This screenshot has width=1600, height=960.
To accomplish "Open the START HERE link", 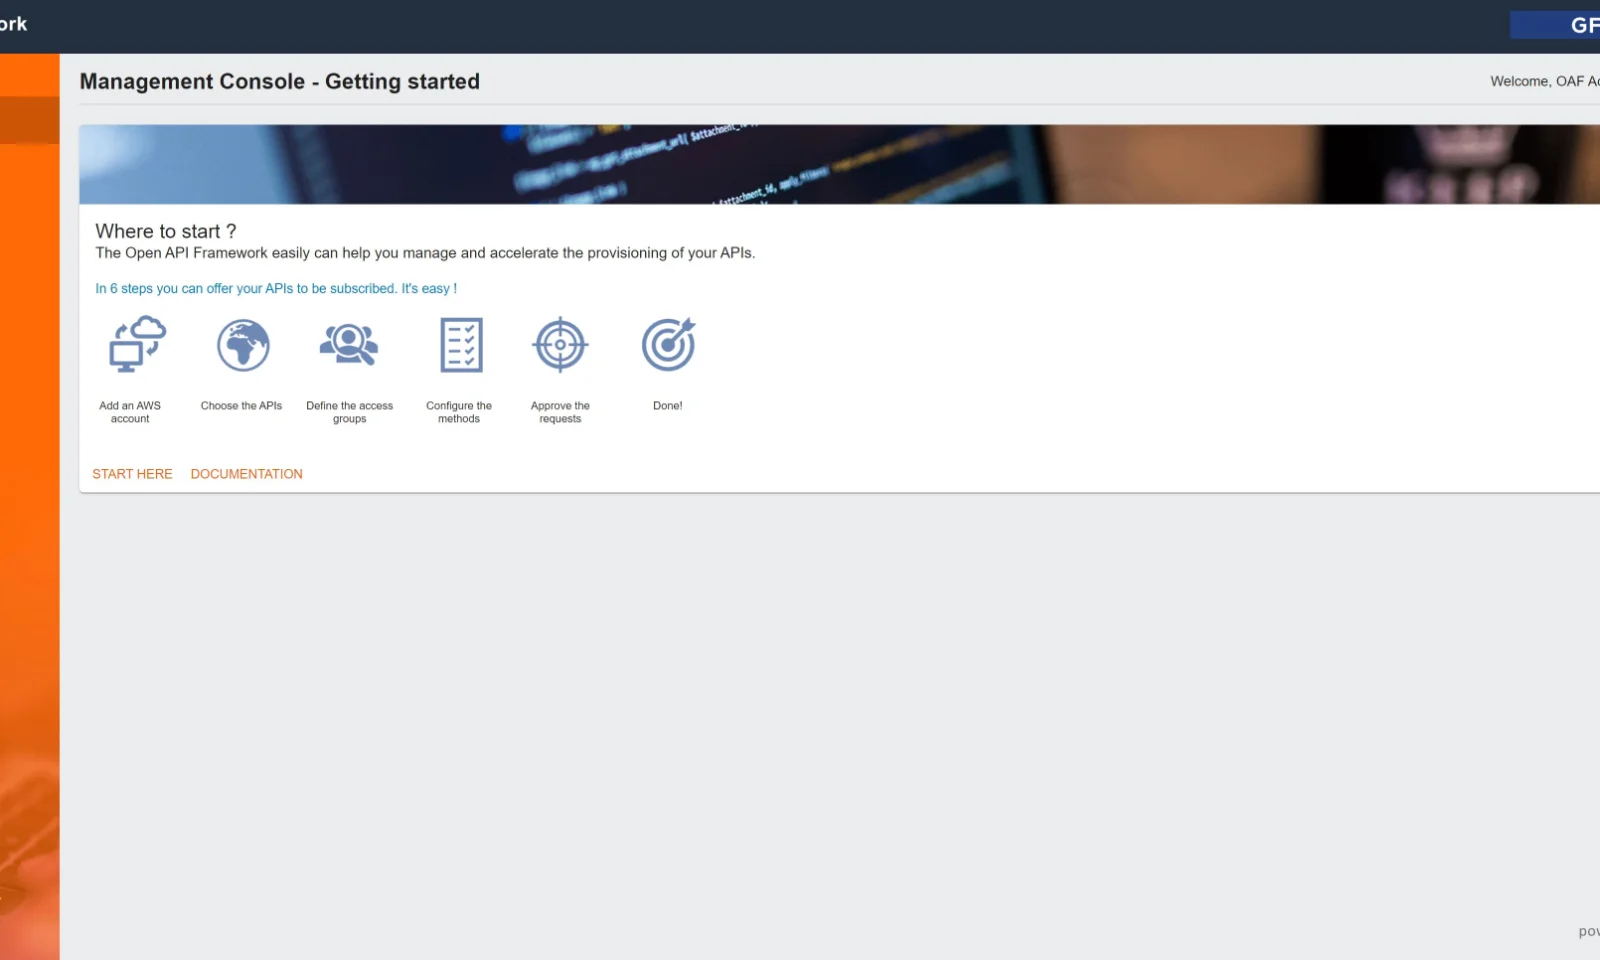I will 132,474.
